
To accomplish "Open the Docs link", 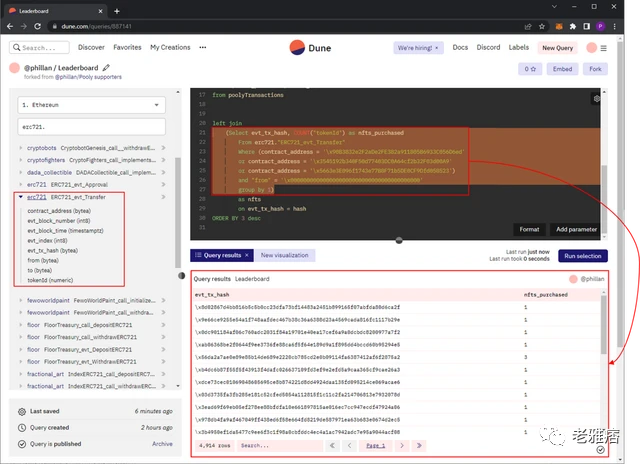I will tap(460, 47).
